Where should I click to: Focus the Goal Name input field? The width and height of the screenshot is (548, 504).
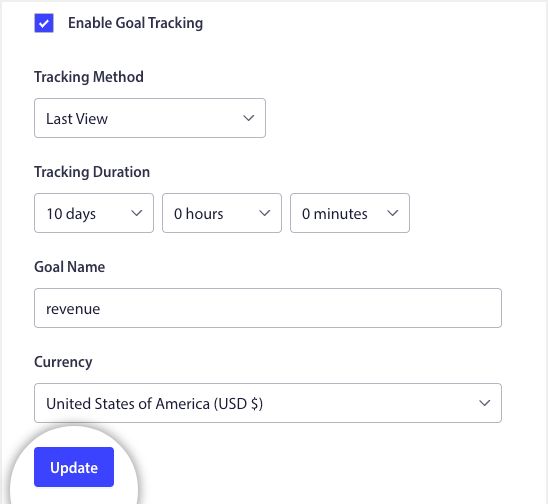tap(268, 308)
